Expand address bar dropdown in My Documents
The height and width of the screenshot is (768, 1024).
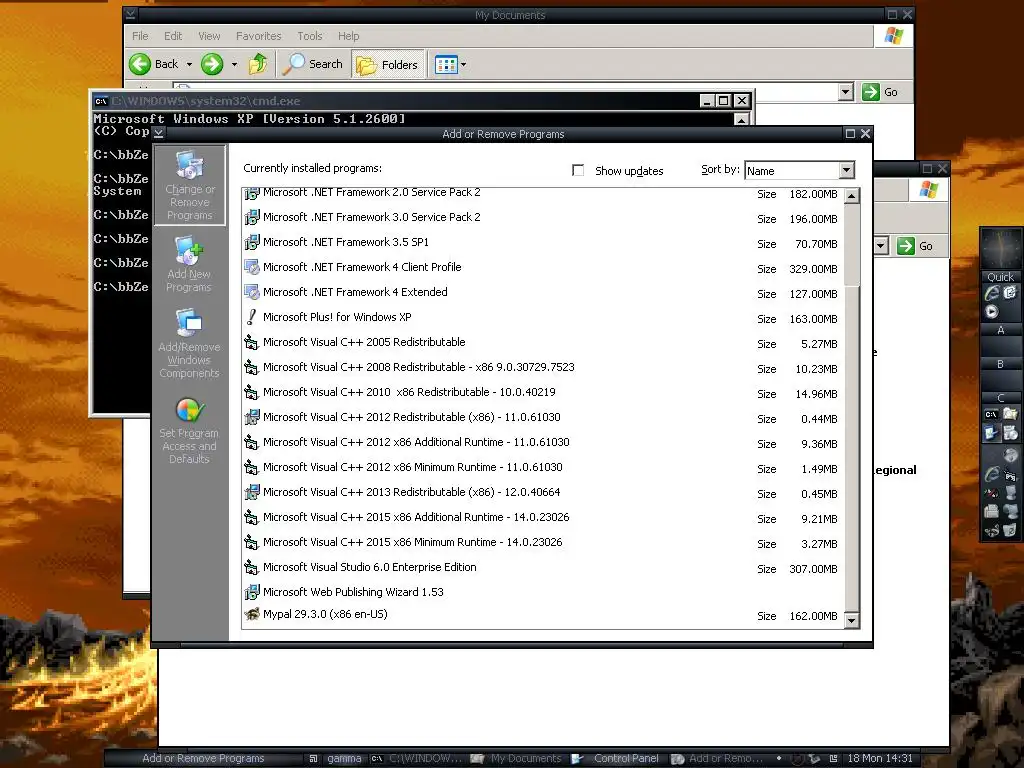click(846, 92)
